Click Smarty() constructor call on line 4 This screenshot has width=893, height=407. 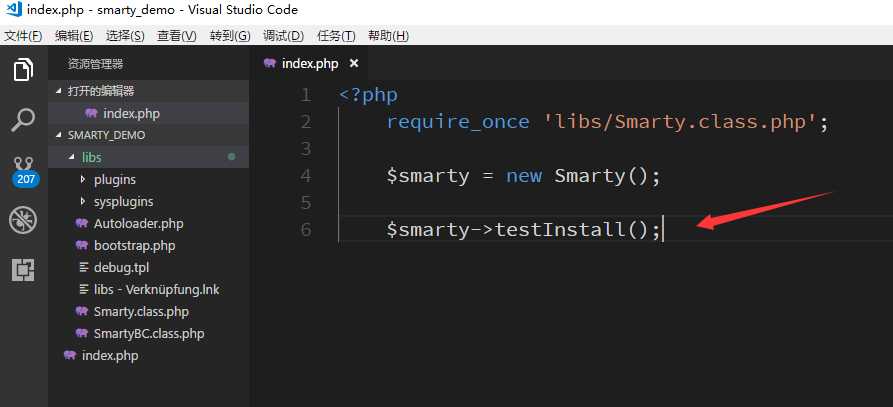click(x=600, y=176)
